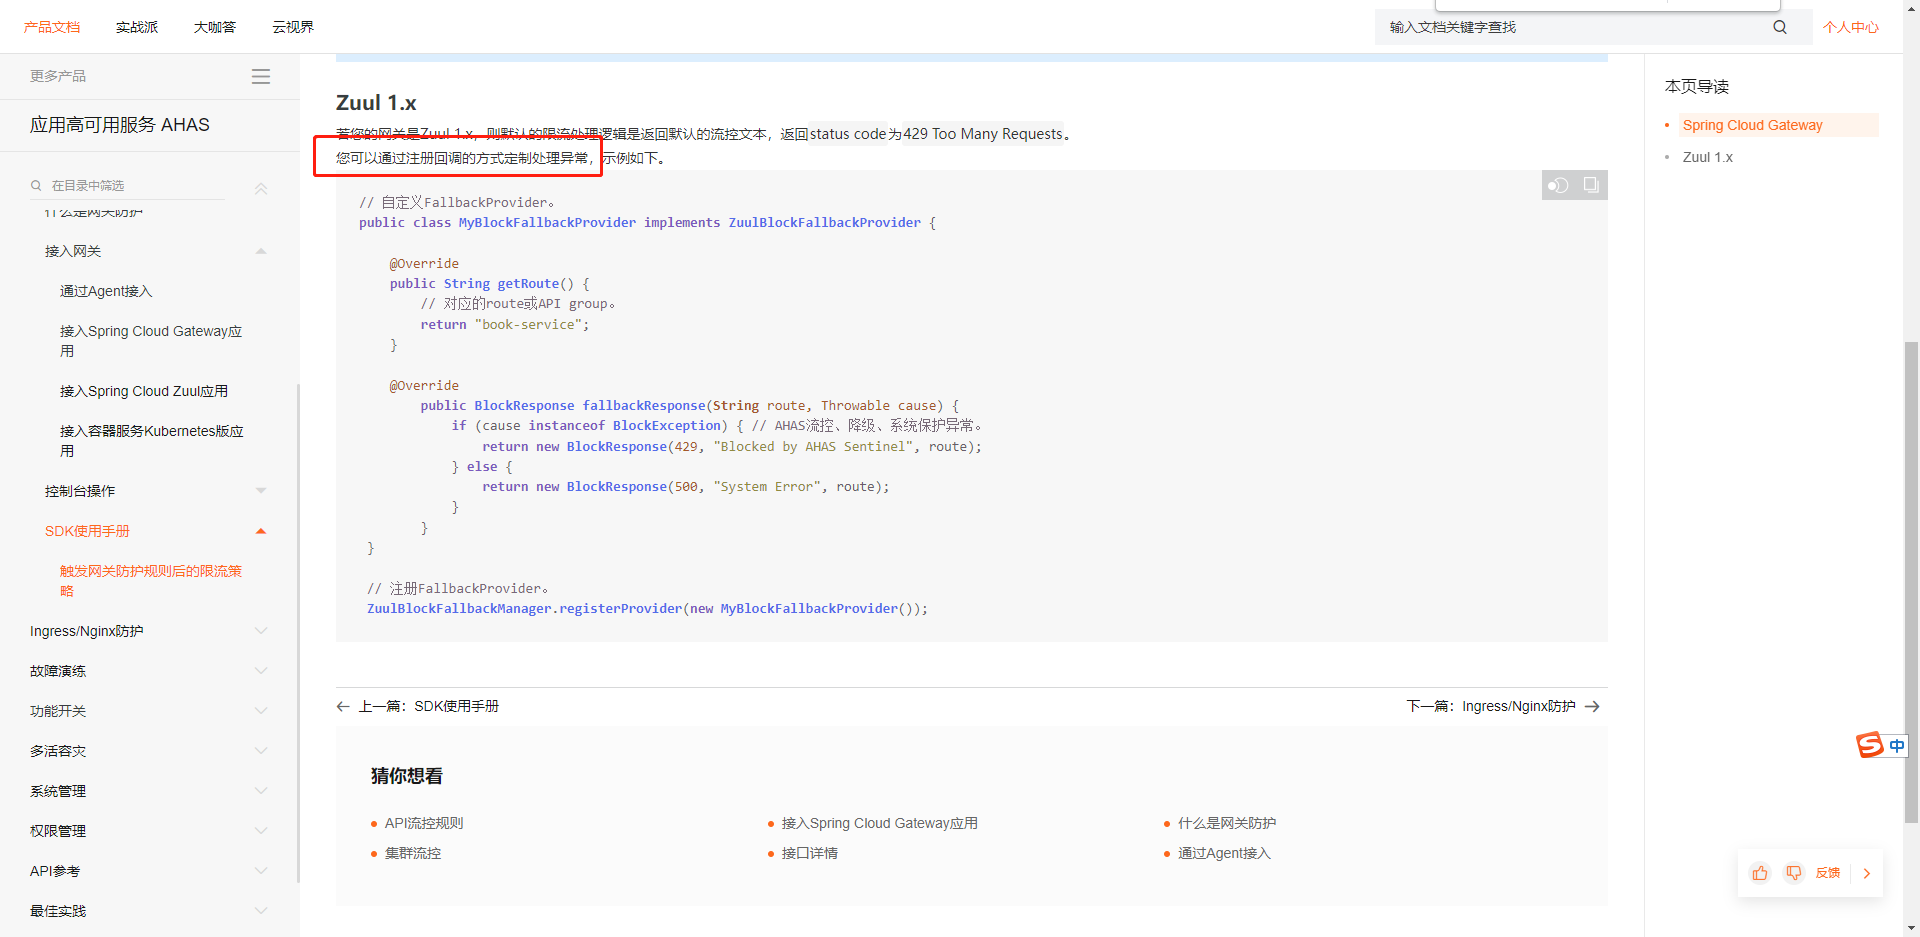Open 更多产品 menu
Image resolution: width=1920 pixels, height=937 pixels.
58,76
